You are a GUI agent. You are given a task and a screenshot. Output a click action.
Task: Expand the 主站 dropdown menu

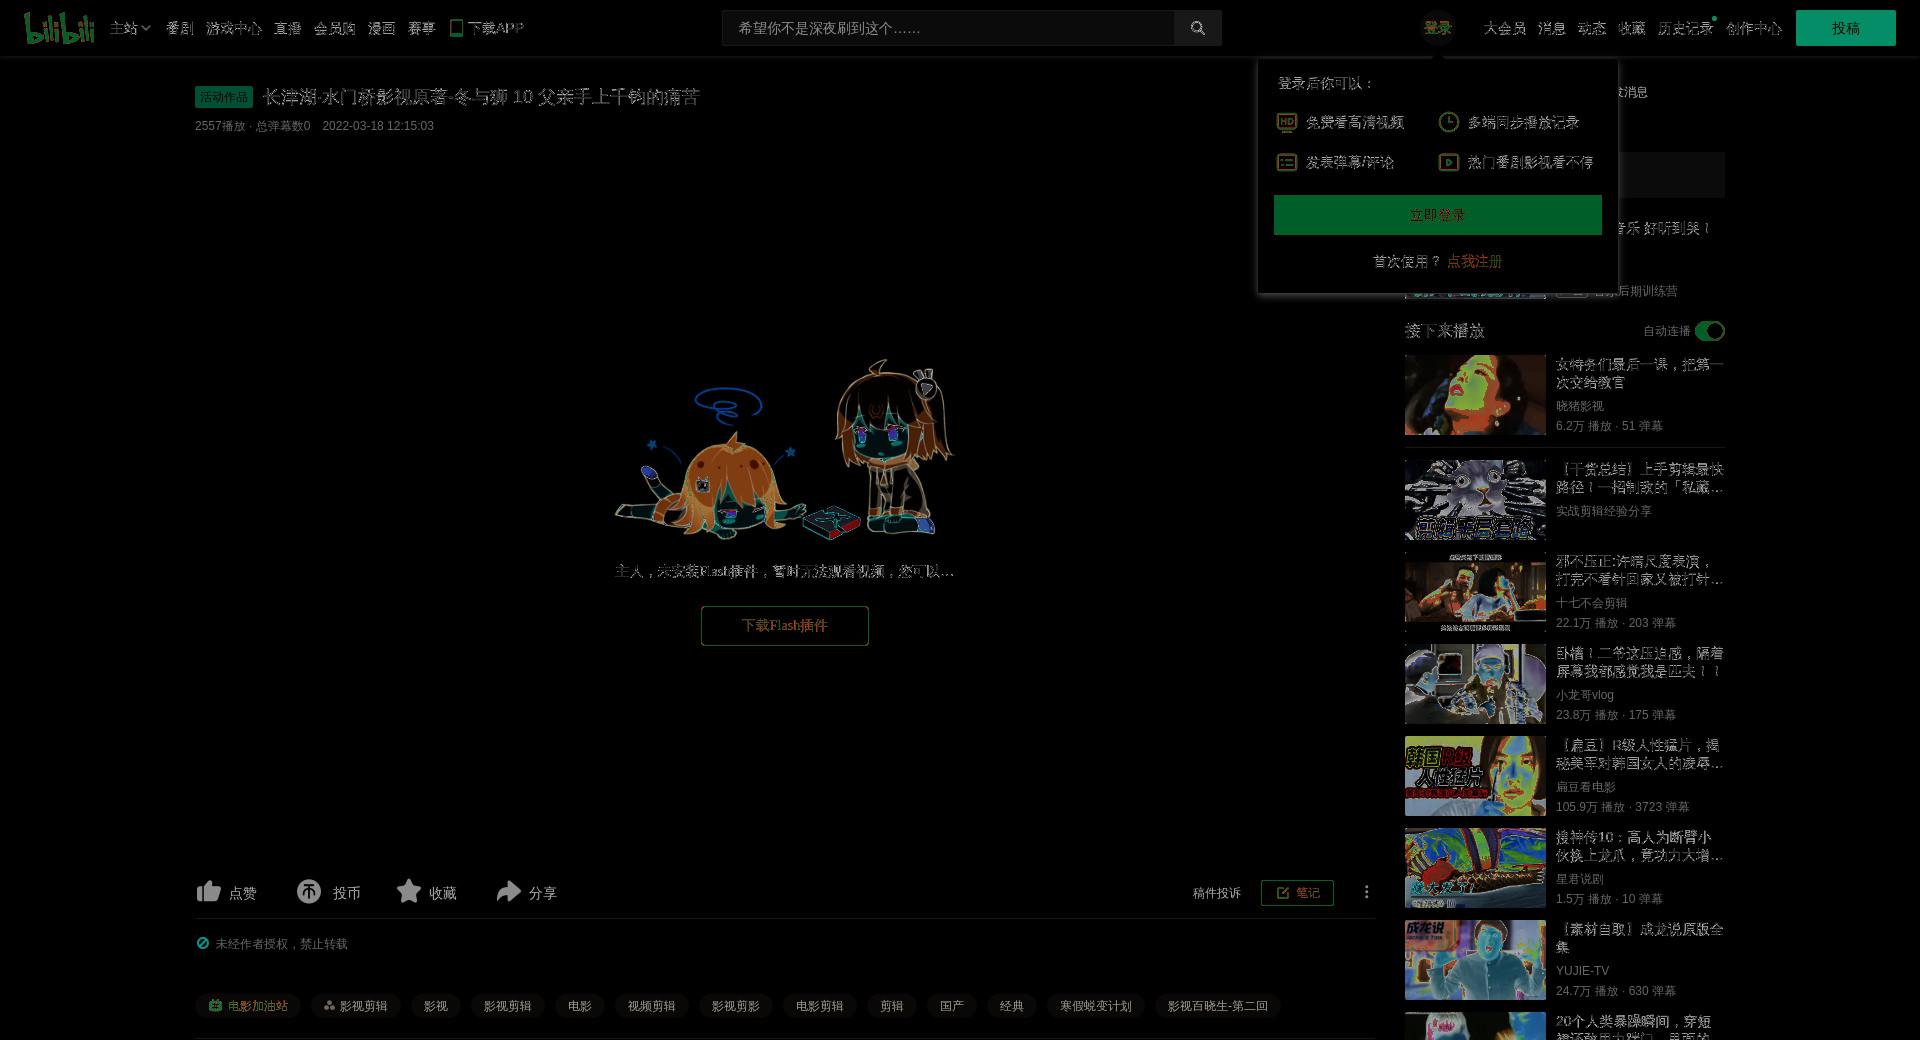pyautogui.click(x=130, y=28)
